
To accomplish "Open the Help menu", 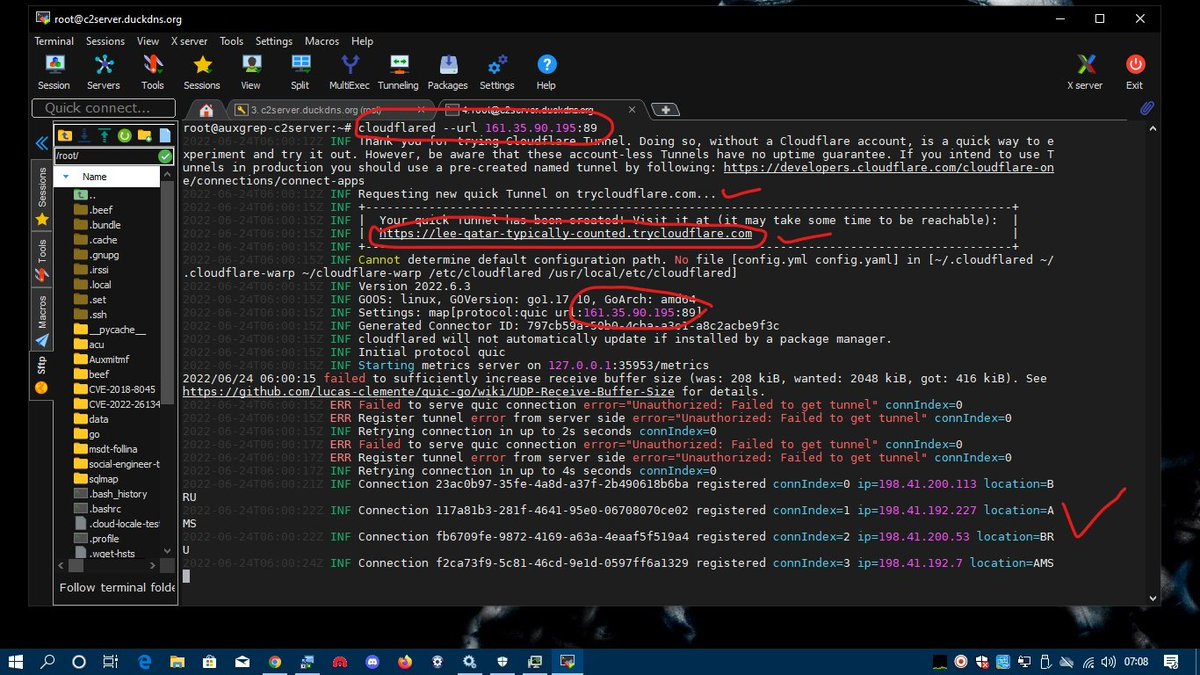I will (x=362, y=41).
